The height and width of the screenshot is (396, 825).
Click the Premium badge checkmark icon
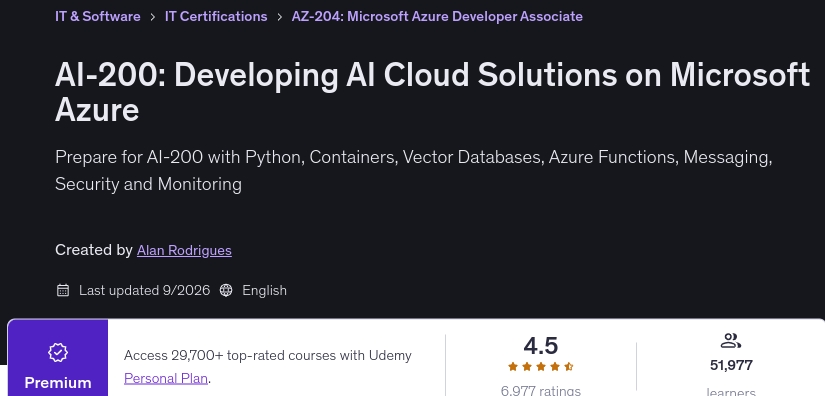(58, 352)
